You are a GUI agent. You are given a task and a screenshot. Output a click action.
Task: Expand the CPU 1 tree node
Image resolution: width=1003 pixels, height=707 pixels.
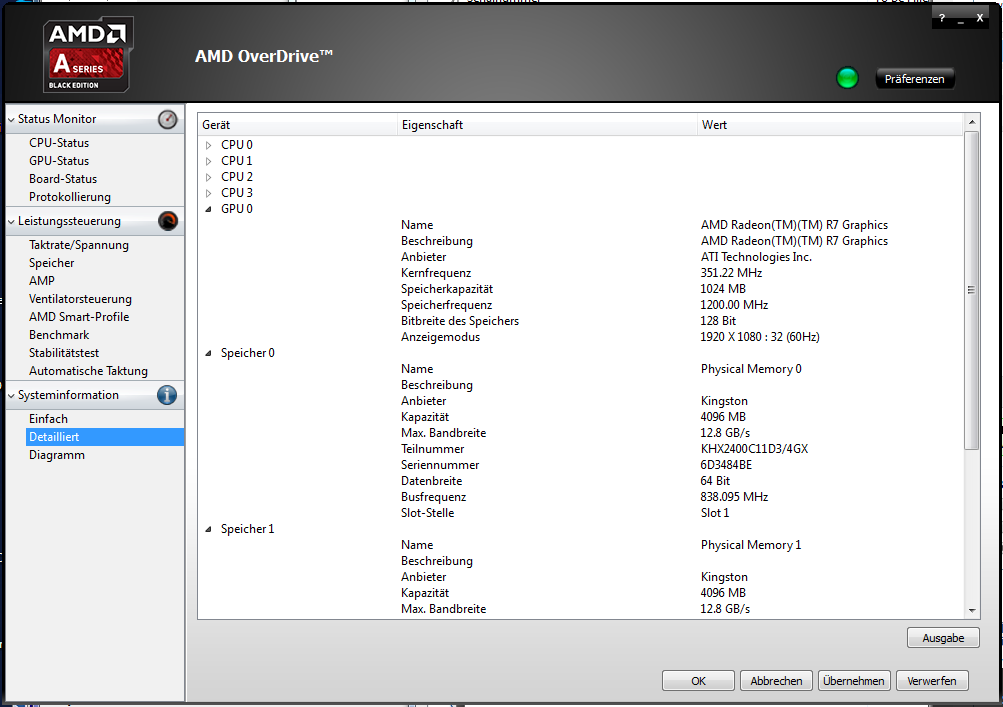[209, 161]
